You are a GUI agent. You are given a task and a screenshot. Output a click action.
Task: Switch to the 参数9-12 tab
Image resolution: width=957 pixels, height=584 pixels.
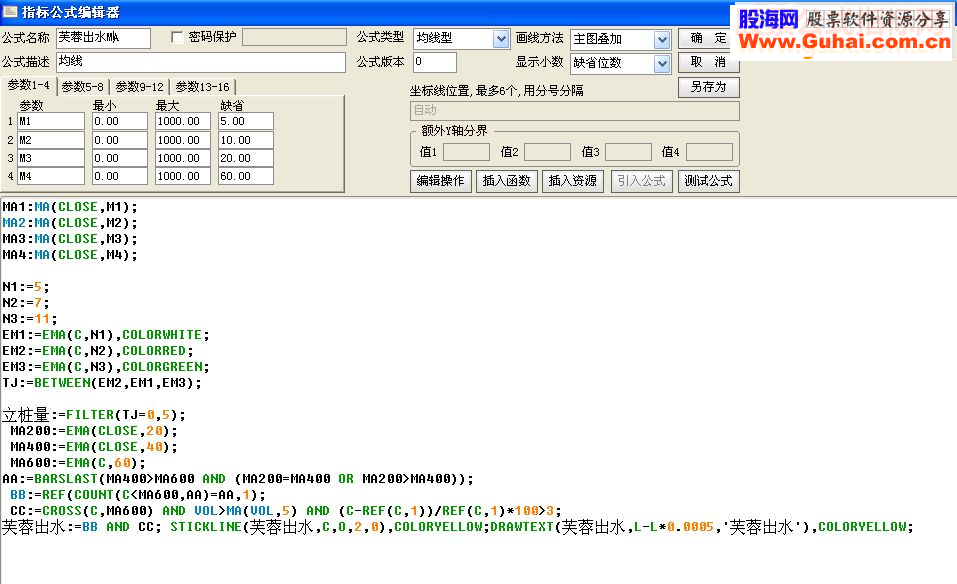[x=140, y=87]
